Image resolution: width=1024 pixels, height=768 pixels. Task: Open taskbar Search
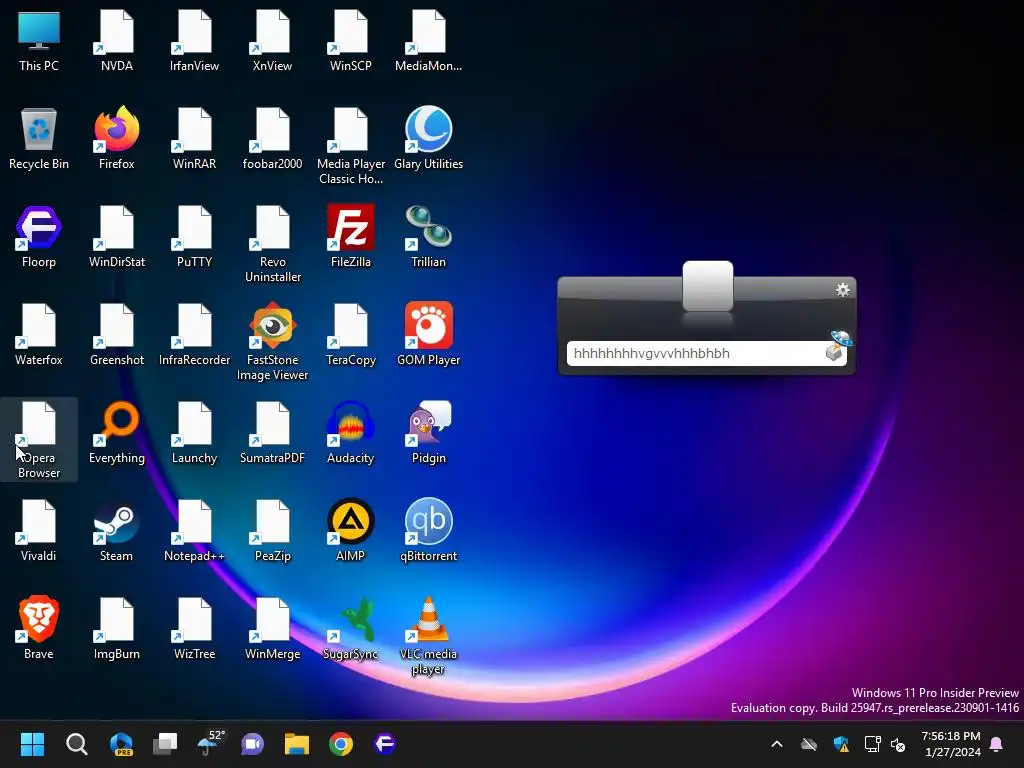[x=76, y=744]
